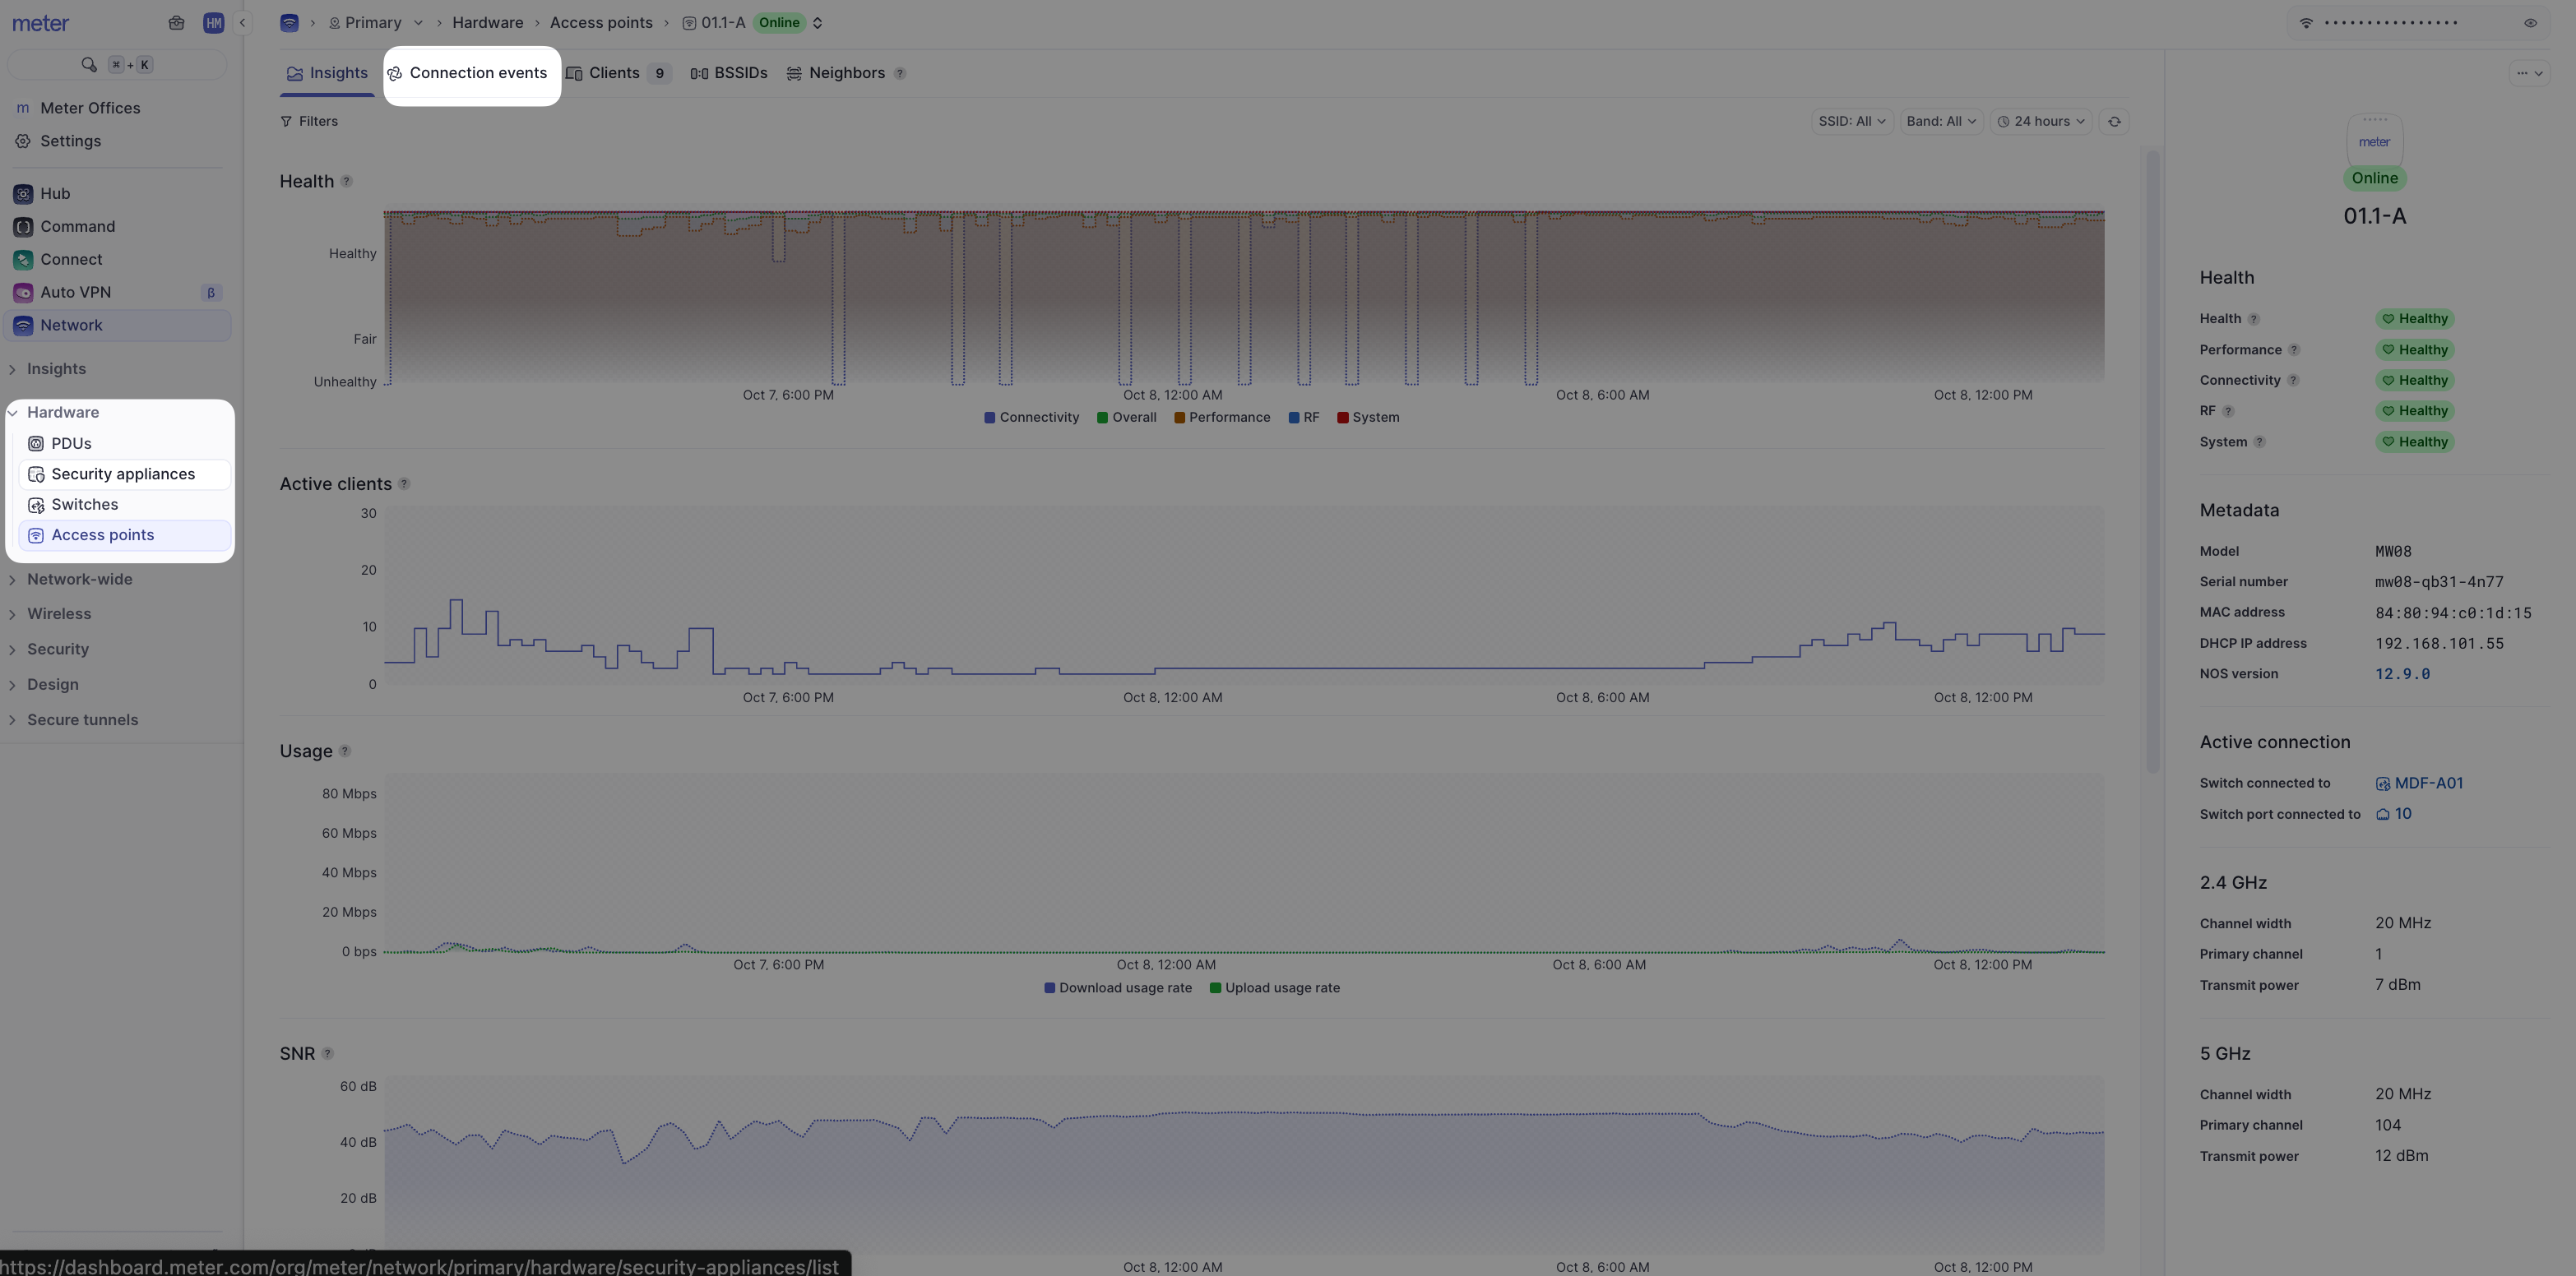Screen dimensions: 2576x1276
Task: Open the Band: All dropdown
Action: tap(1940, 122)
